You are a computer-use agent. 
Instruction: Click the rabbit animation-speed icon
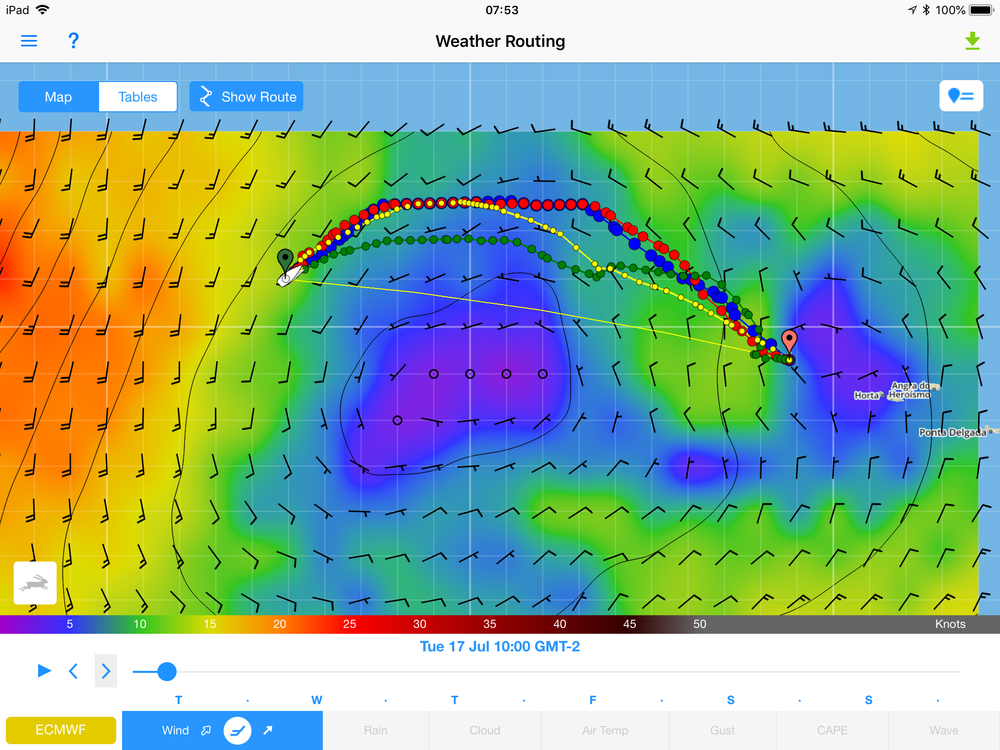point(33,583)
